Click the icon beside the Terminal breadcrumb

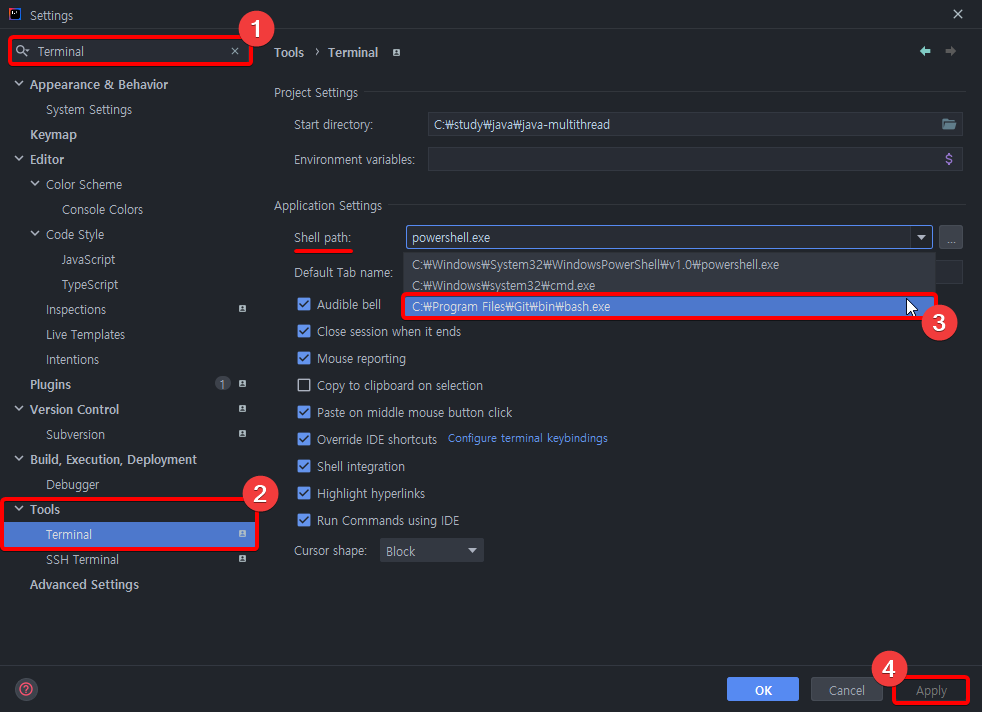pyautogui.click(x=395, y=52)
